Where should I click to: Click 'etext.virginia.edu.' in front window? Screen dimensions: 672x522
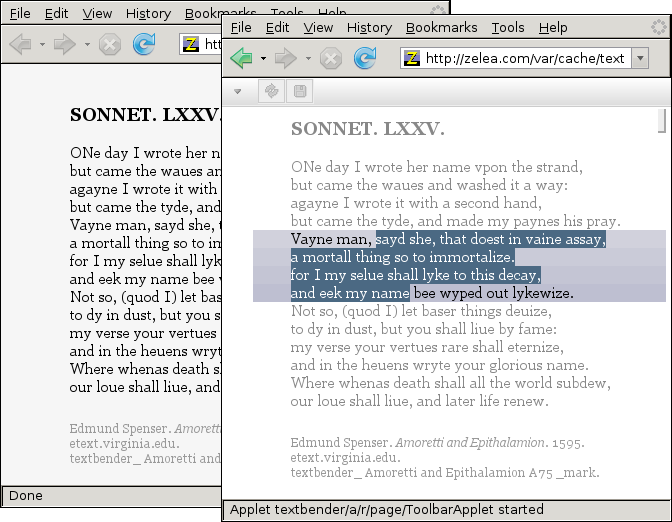[345, 458]
